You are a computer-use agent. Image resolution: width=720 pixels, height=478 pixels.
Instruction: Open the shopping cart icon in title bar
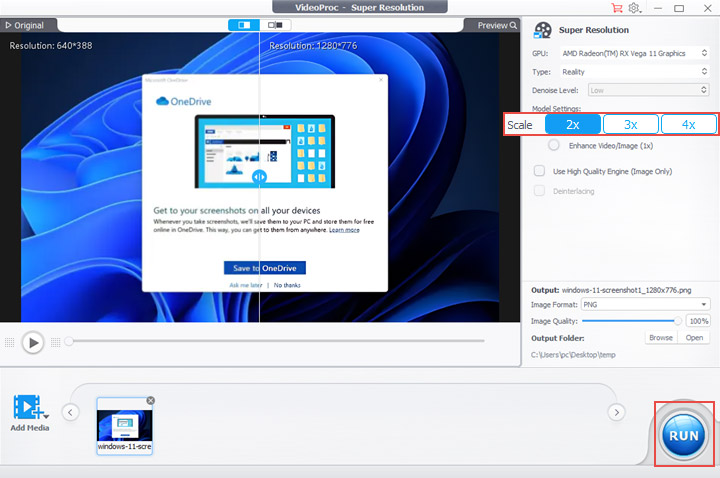coord(616,8)
